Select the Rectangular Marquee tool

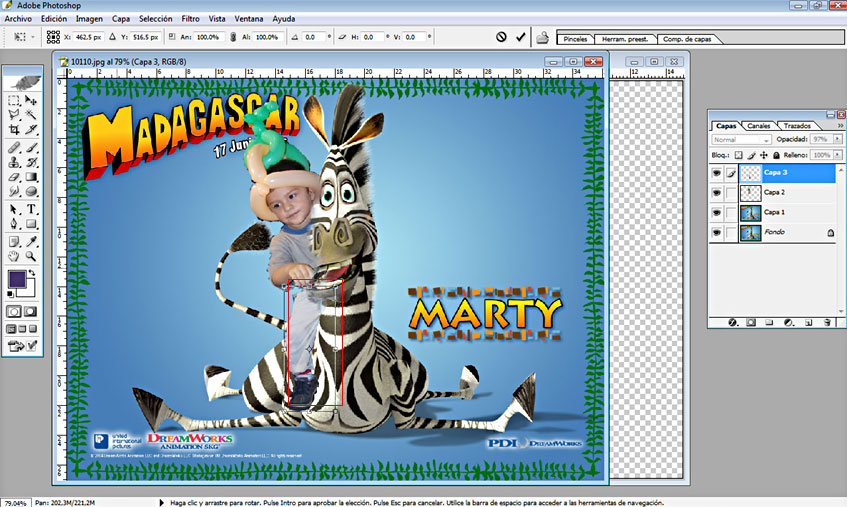coord(14,100)
